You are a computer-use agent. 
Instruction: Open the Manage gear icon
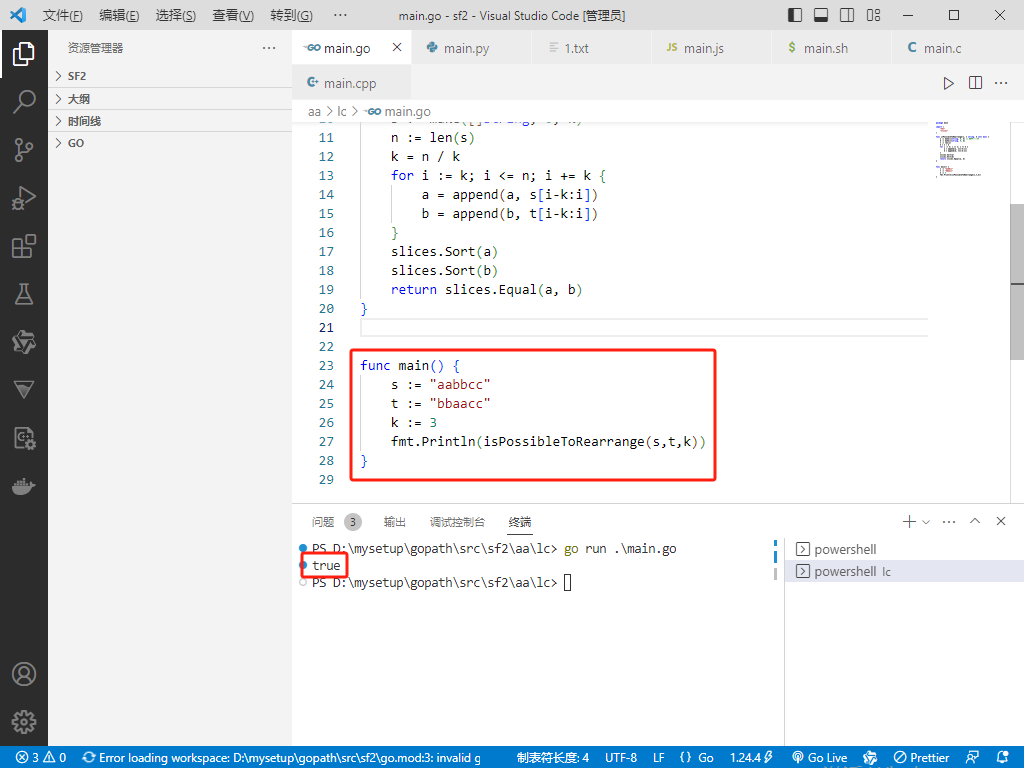coord(24,722)
